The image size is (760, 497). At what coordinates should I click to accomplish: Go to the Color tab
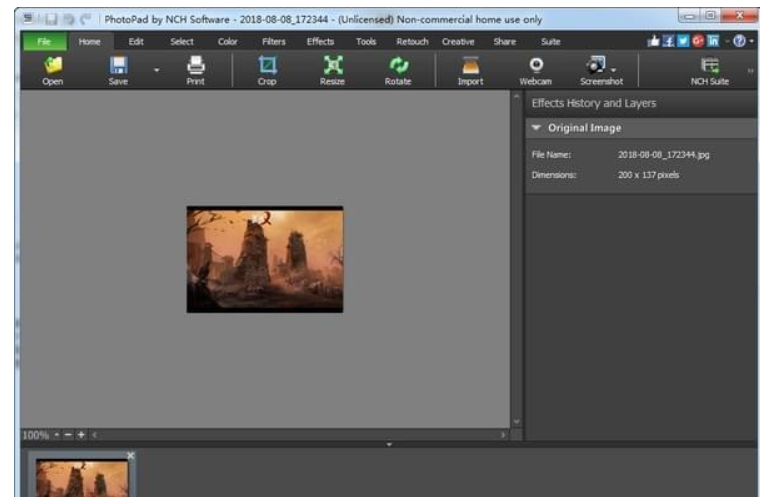point(227,42)
